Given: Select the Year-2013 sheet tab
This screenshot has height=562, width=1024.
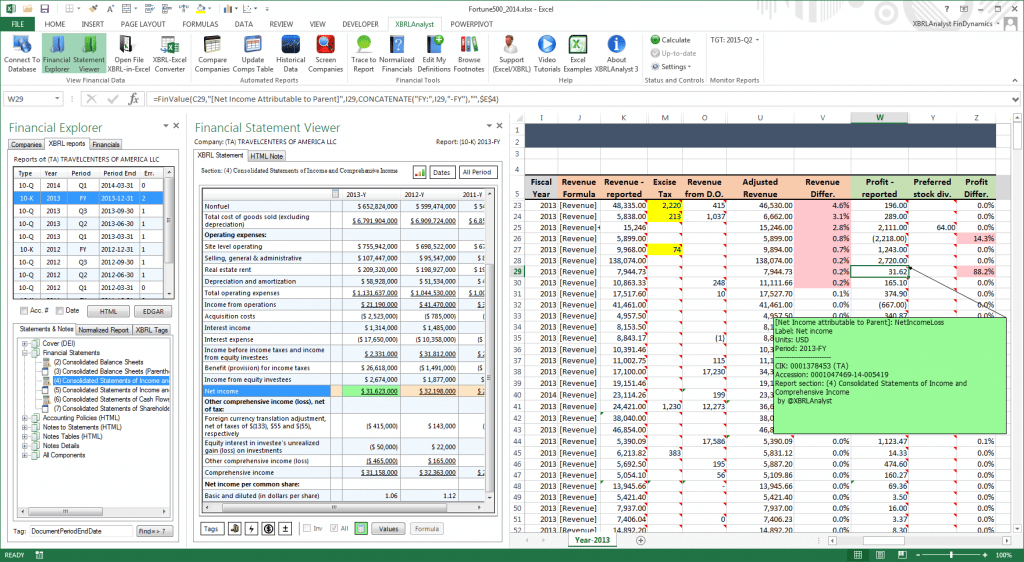Looking at the screenshot, I should tap(592, 540).
